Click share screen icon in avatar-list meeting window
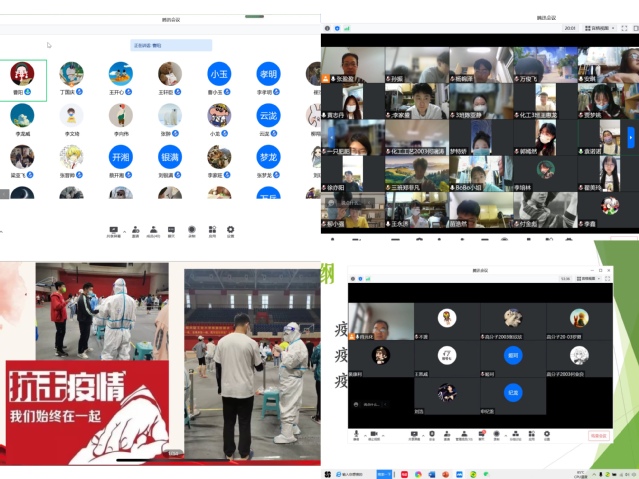Image resolution: width=639 pixels, height=479 pixels. pos(112,230)
